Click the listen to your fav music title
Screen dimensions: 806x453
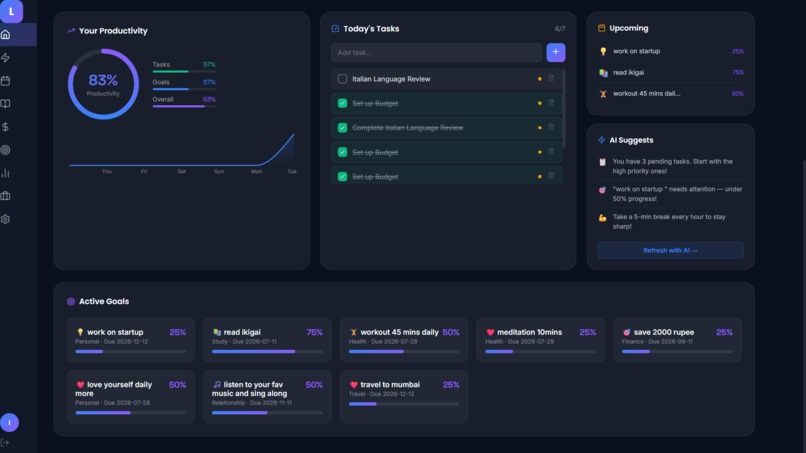tap(249, 389)
